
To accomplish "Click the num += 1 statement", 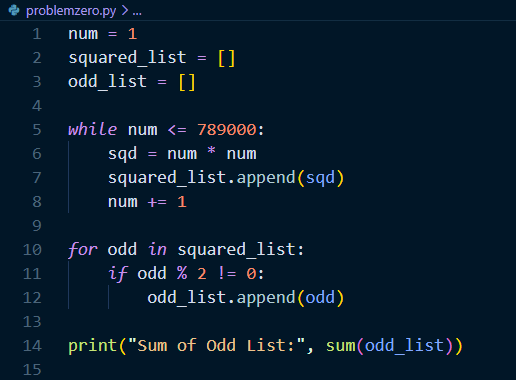I will 147,202.
